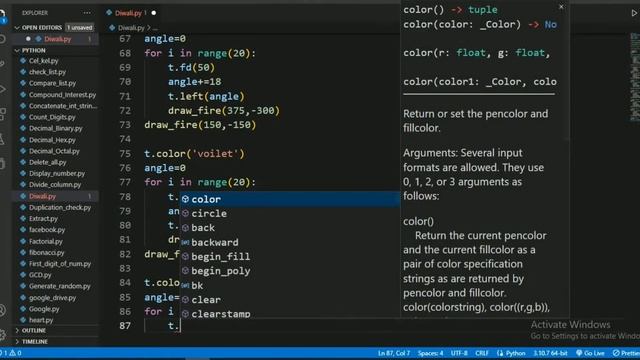Open Run and Debug view icon
Screen dimensions: 640x360
(x=2, y=89)
